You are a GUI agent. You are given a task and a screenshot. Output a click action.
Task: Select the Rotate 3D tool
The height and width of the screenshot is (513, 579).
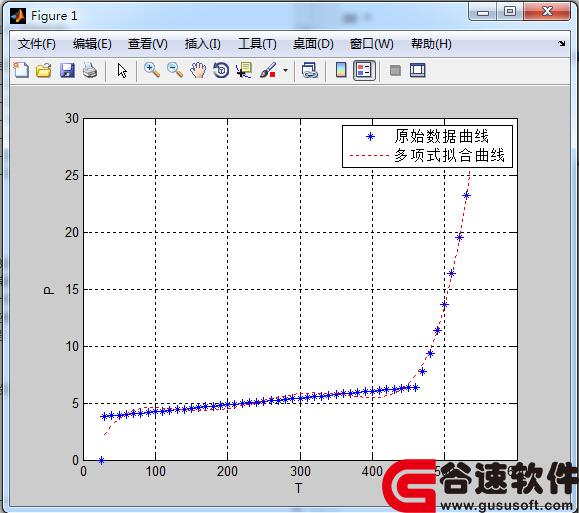coord(221,70)
